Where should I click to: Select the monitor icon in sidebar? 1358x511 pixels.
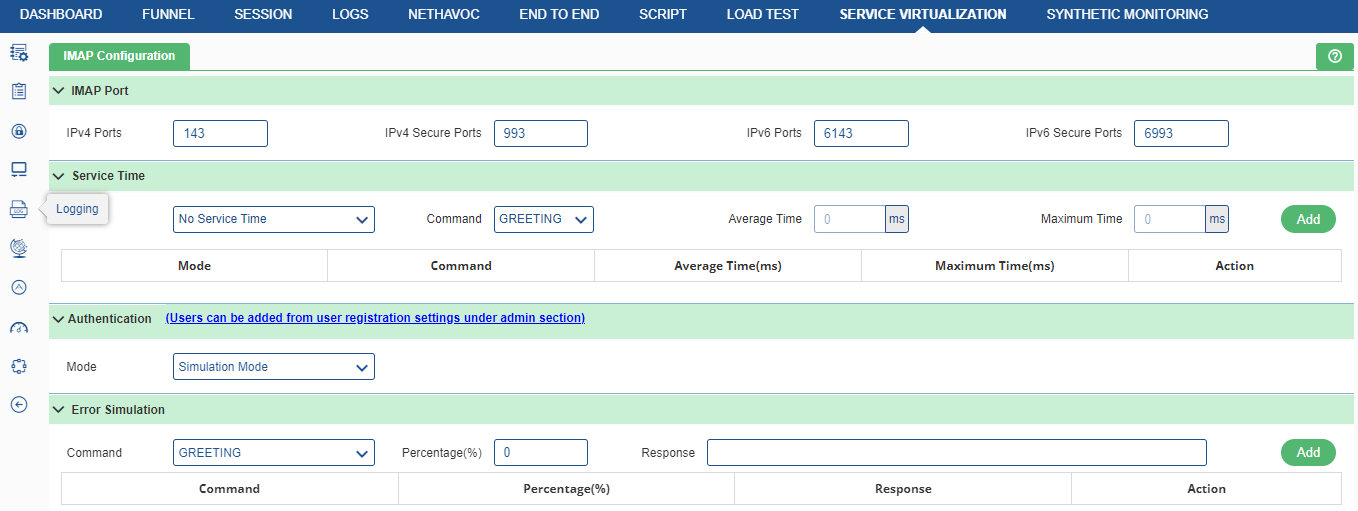tap(18, 169)
